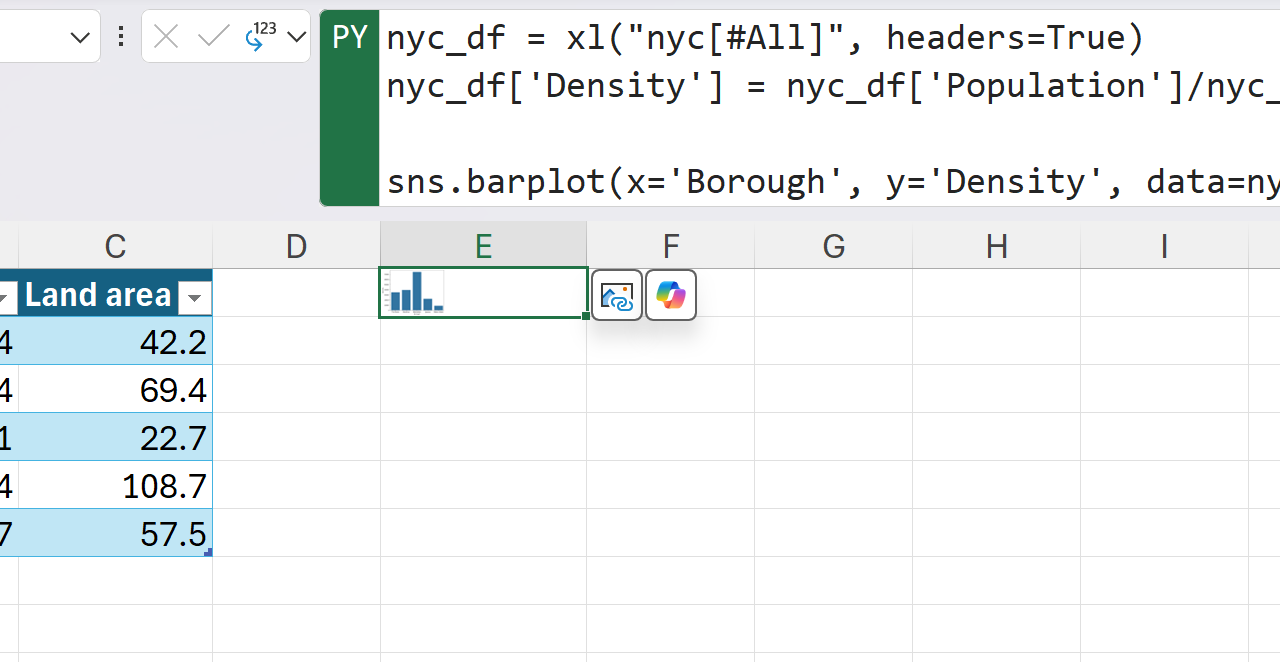Commit the formula with the checkmark icon

213,37
